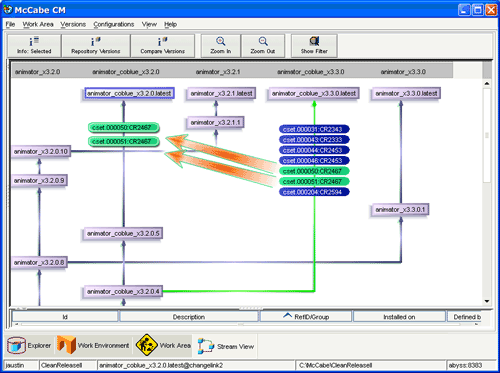Switch to the Stream View
Viewport: 500px width, 373px height.
point(226,346)
